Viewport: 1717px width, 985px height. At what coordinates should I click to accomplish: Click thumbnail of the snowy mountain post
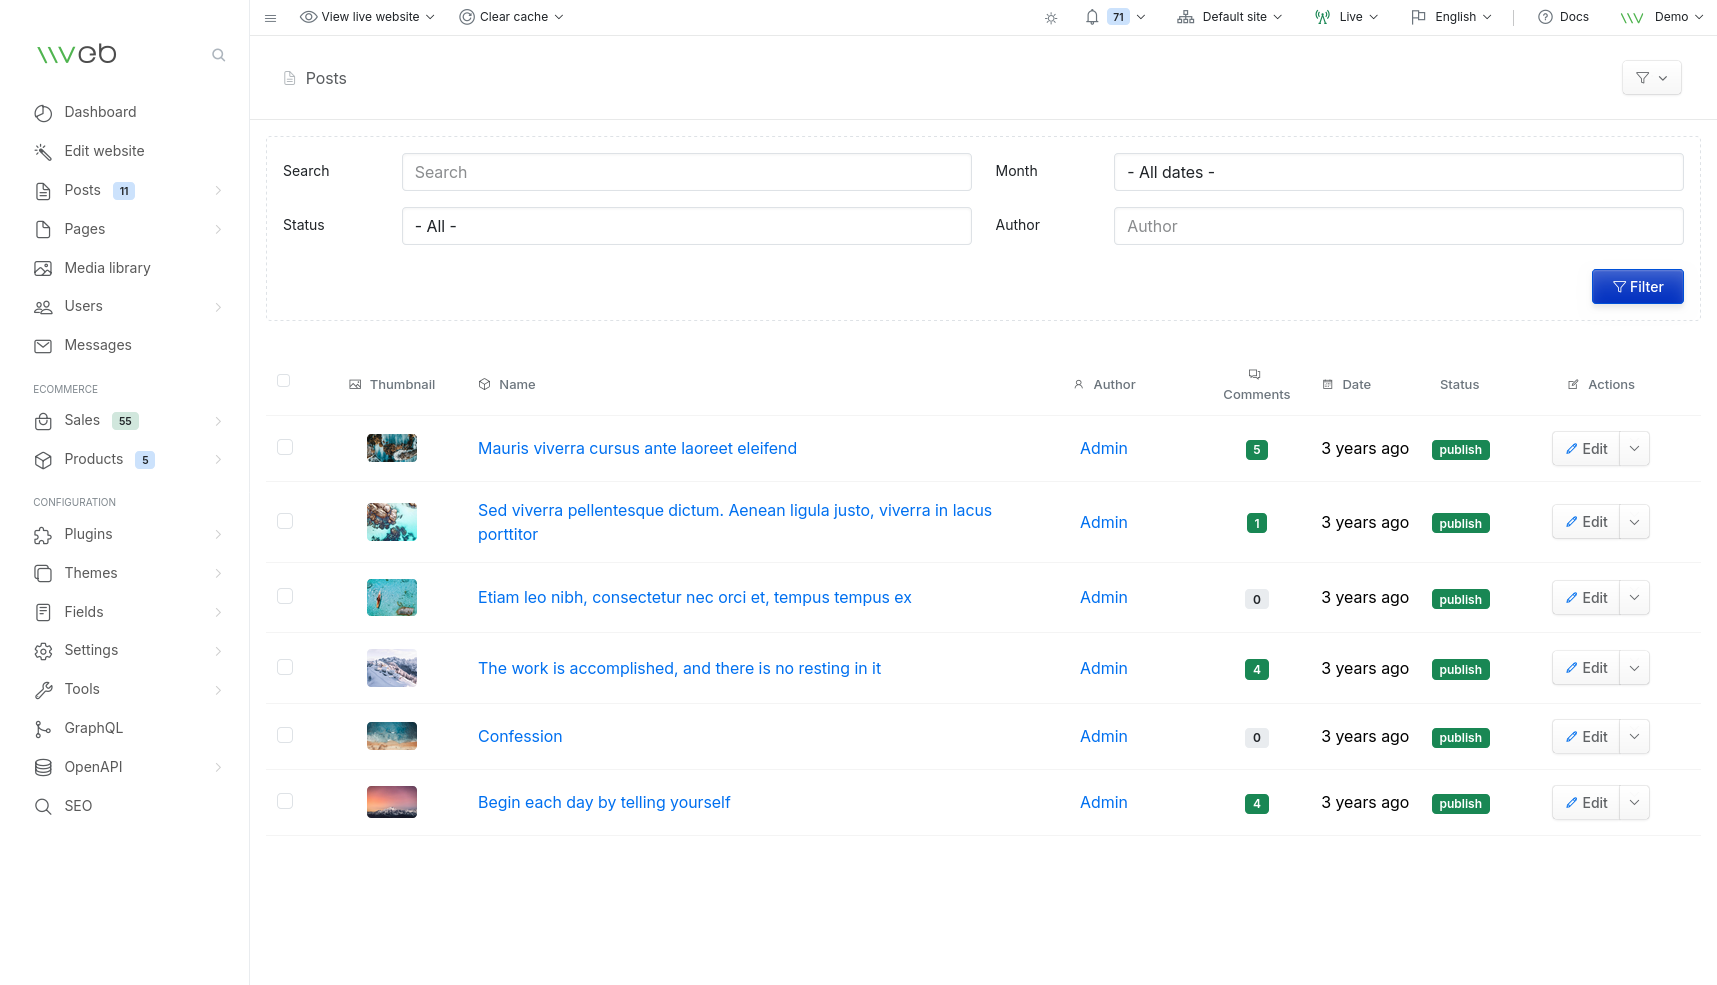391,669
